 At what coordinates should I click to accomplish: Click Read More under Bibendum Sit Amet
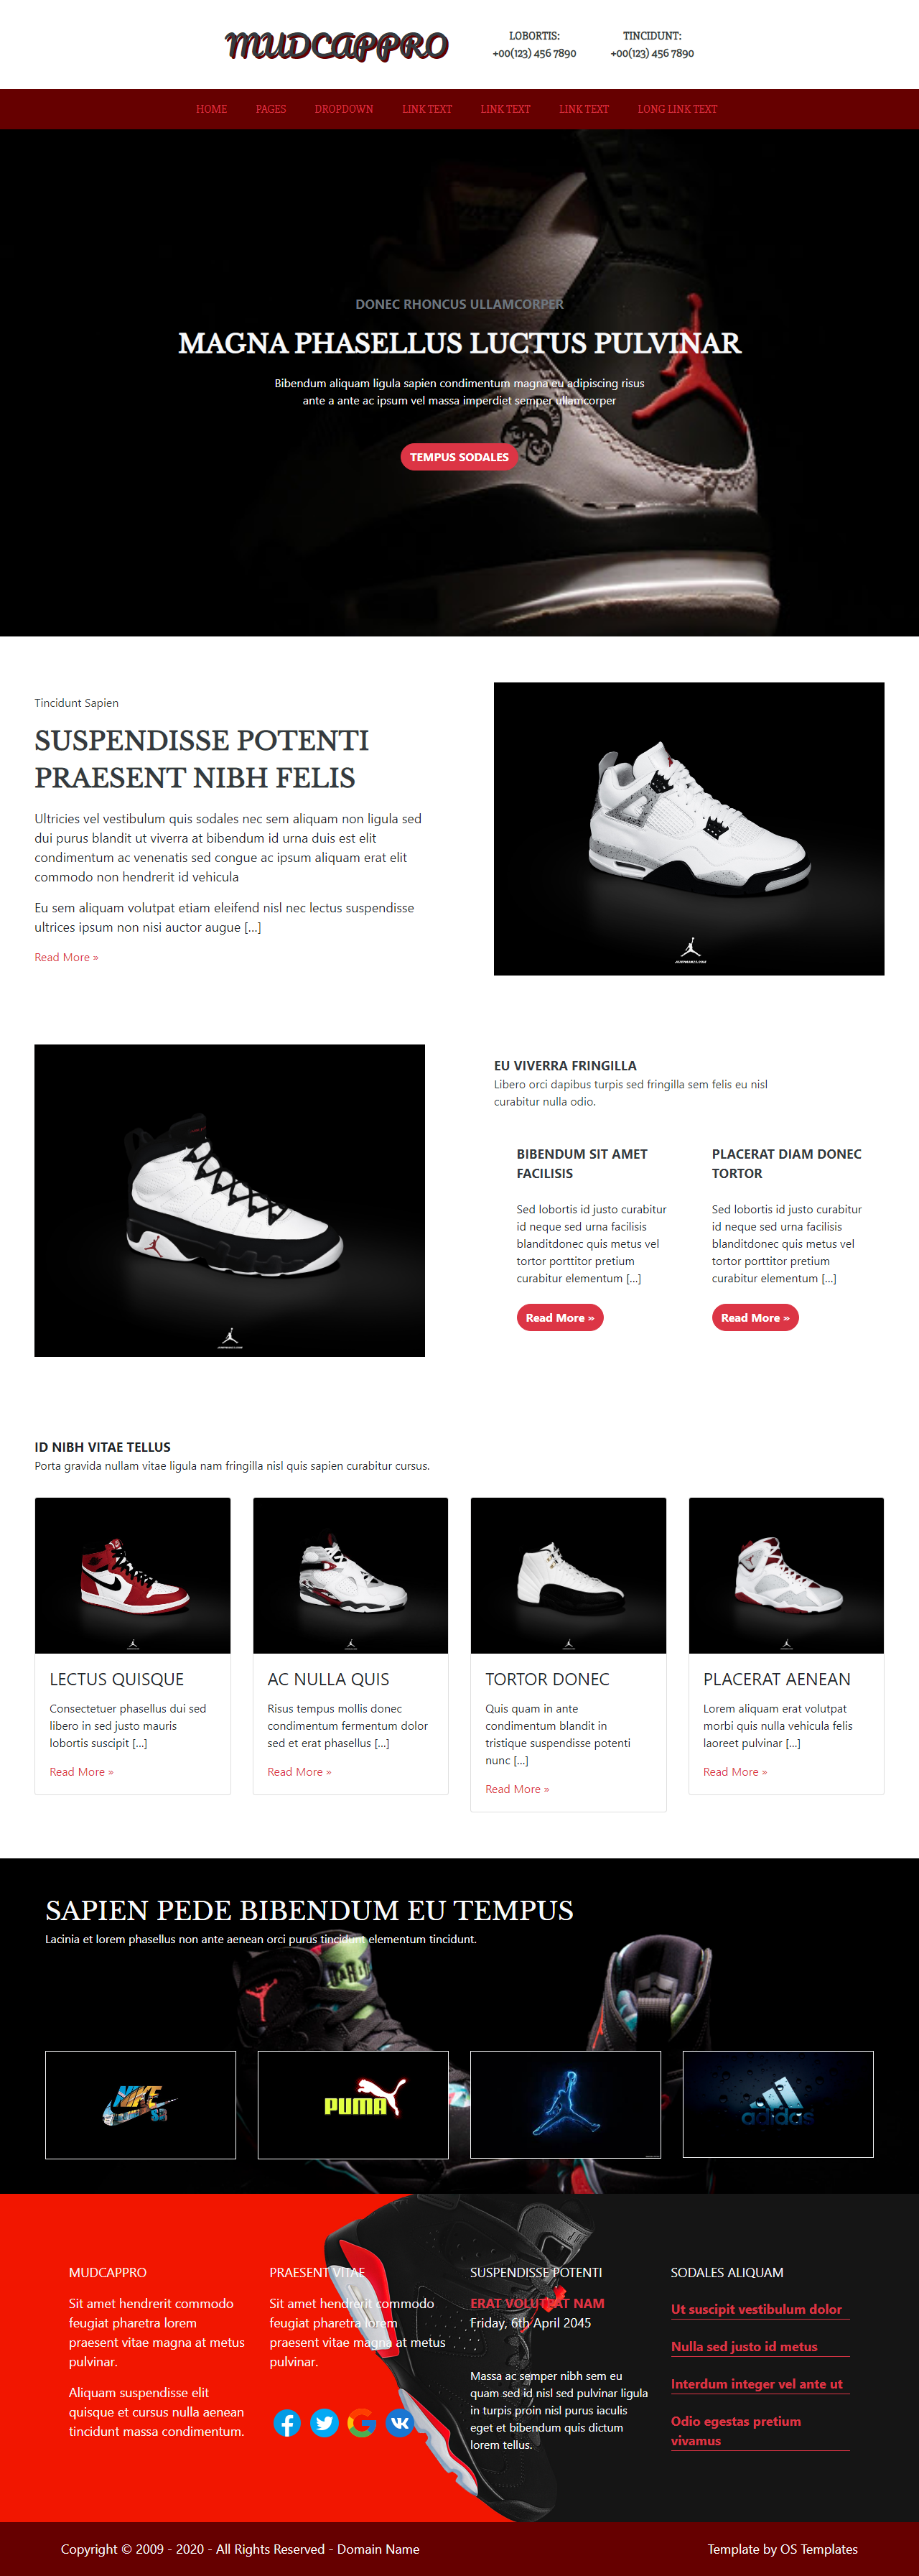tap(560, 1317)
